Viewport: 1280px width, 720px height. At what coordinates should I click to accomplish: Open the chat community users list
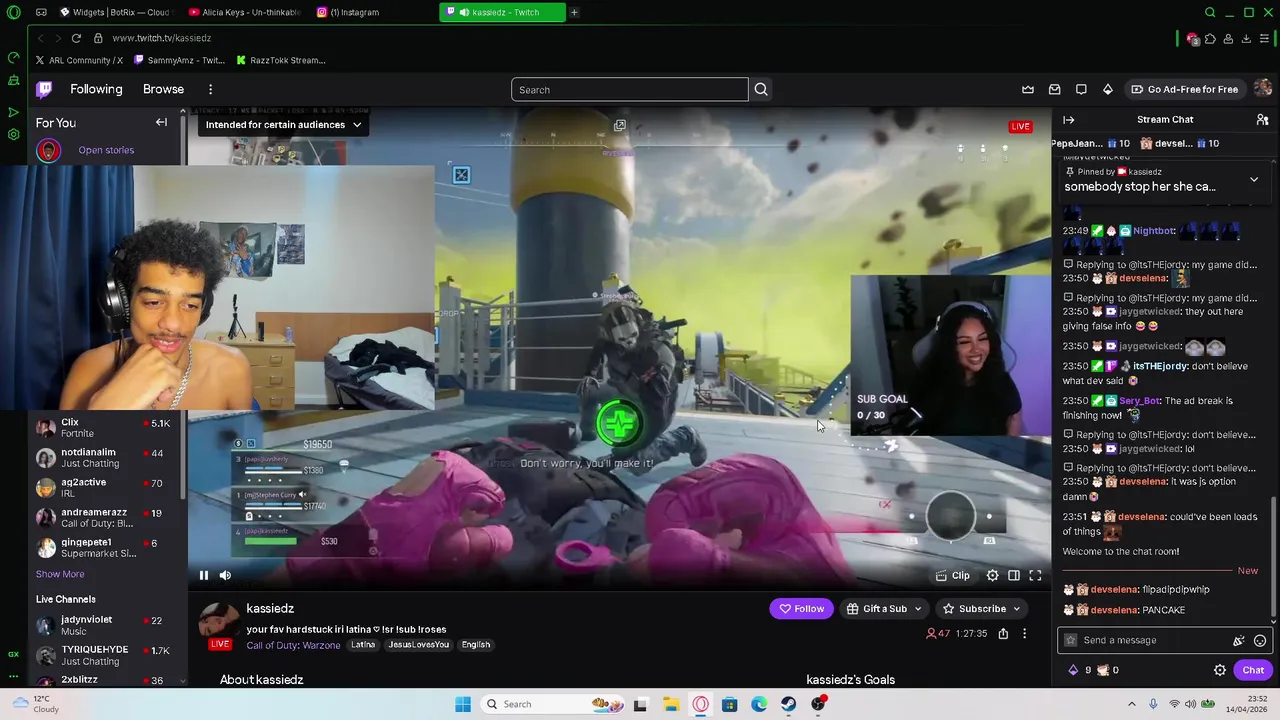click(1262, 120)
